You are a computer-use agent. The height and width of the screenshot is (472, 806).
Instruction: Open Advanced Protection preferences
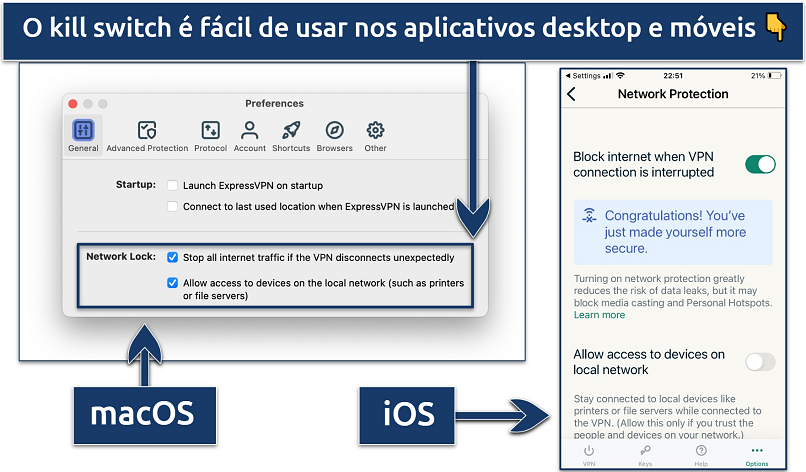pos(147,135)
